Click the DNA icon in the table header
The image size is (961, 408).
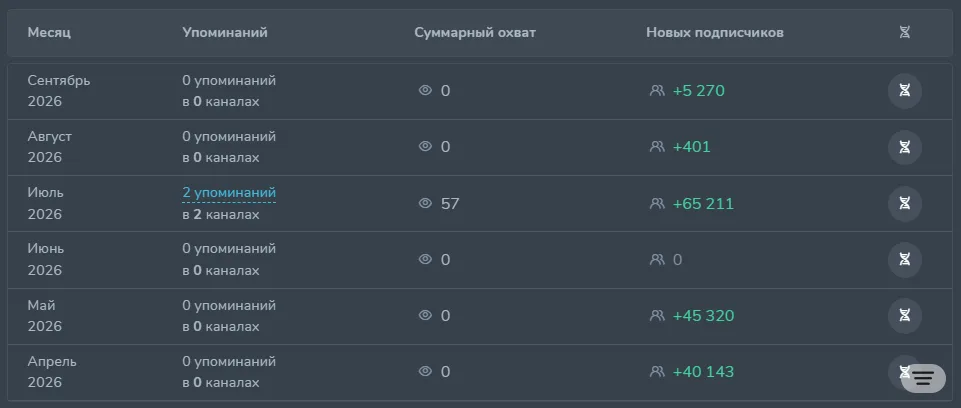click(905, 32)
